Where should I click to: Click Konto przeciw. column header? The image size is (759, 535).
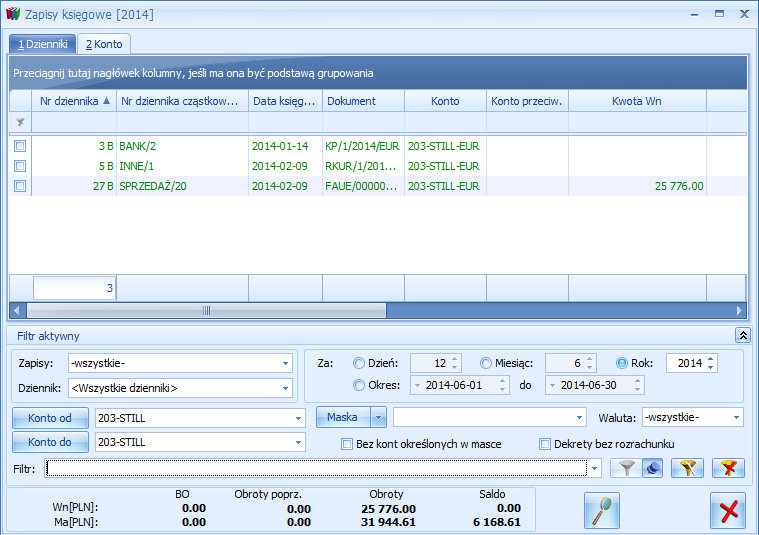click(x=527, y=101)
